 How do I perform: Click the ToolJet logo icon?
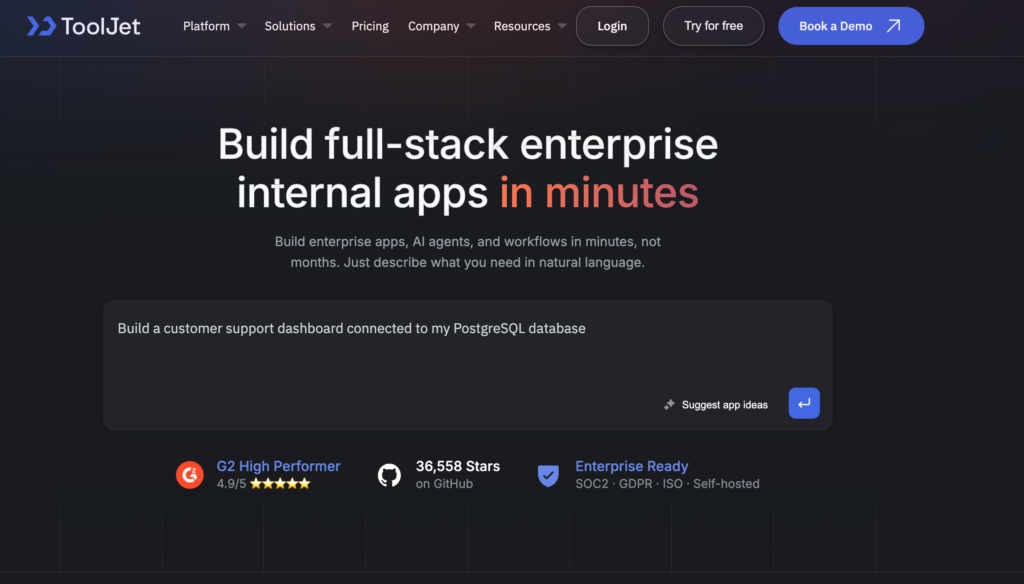tap(41, 26)
